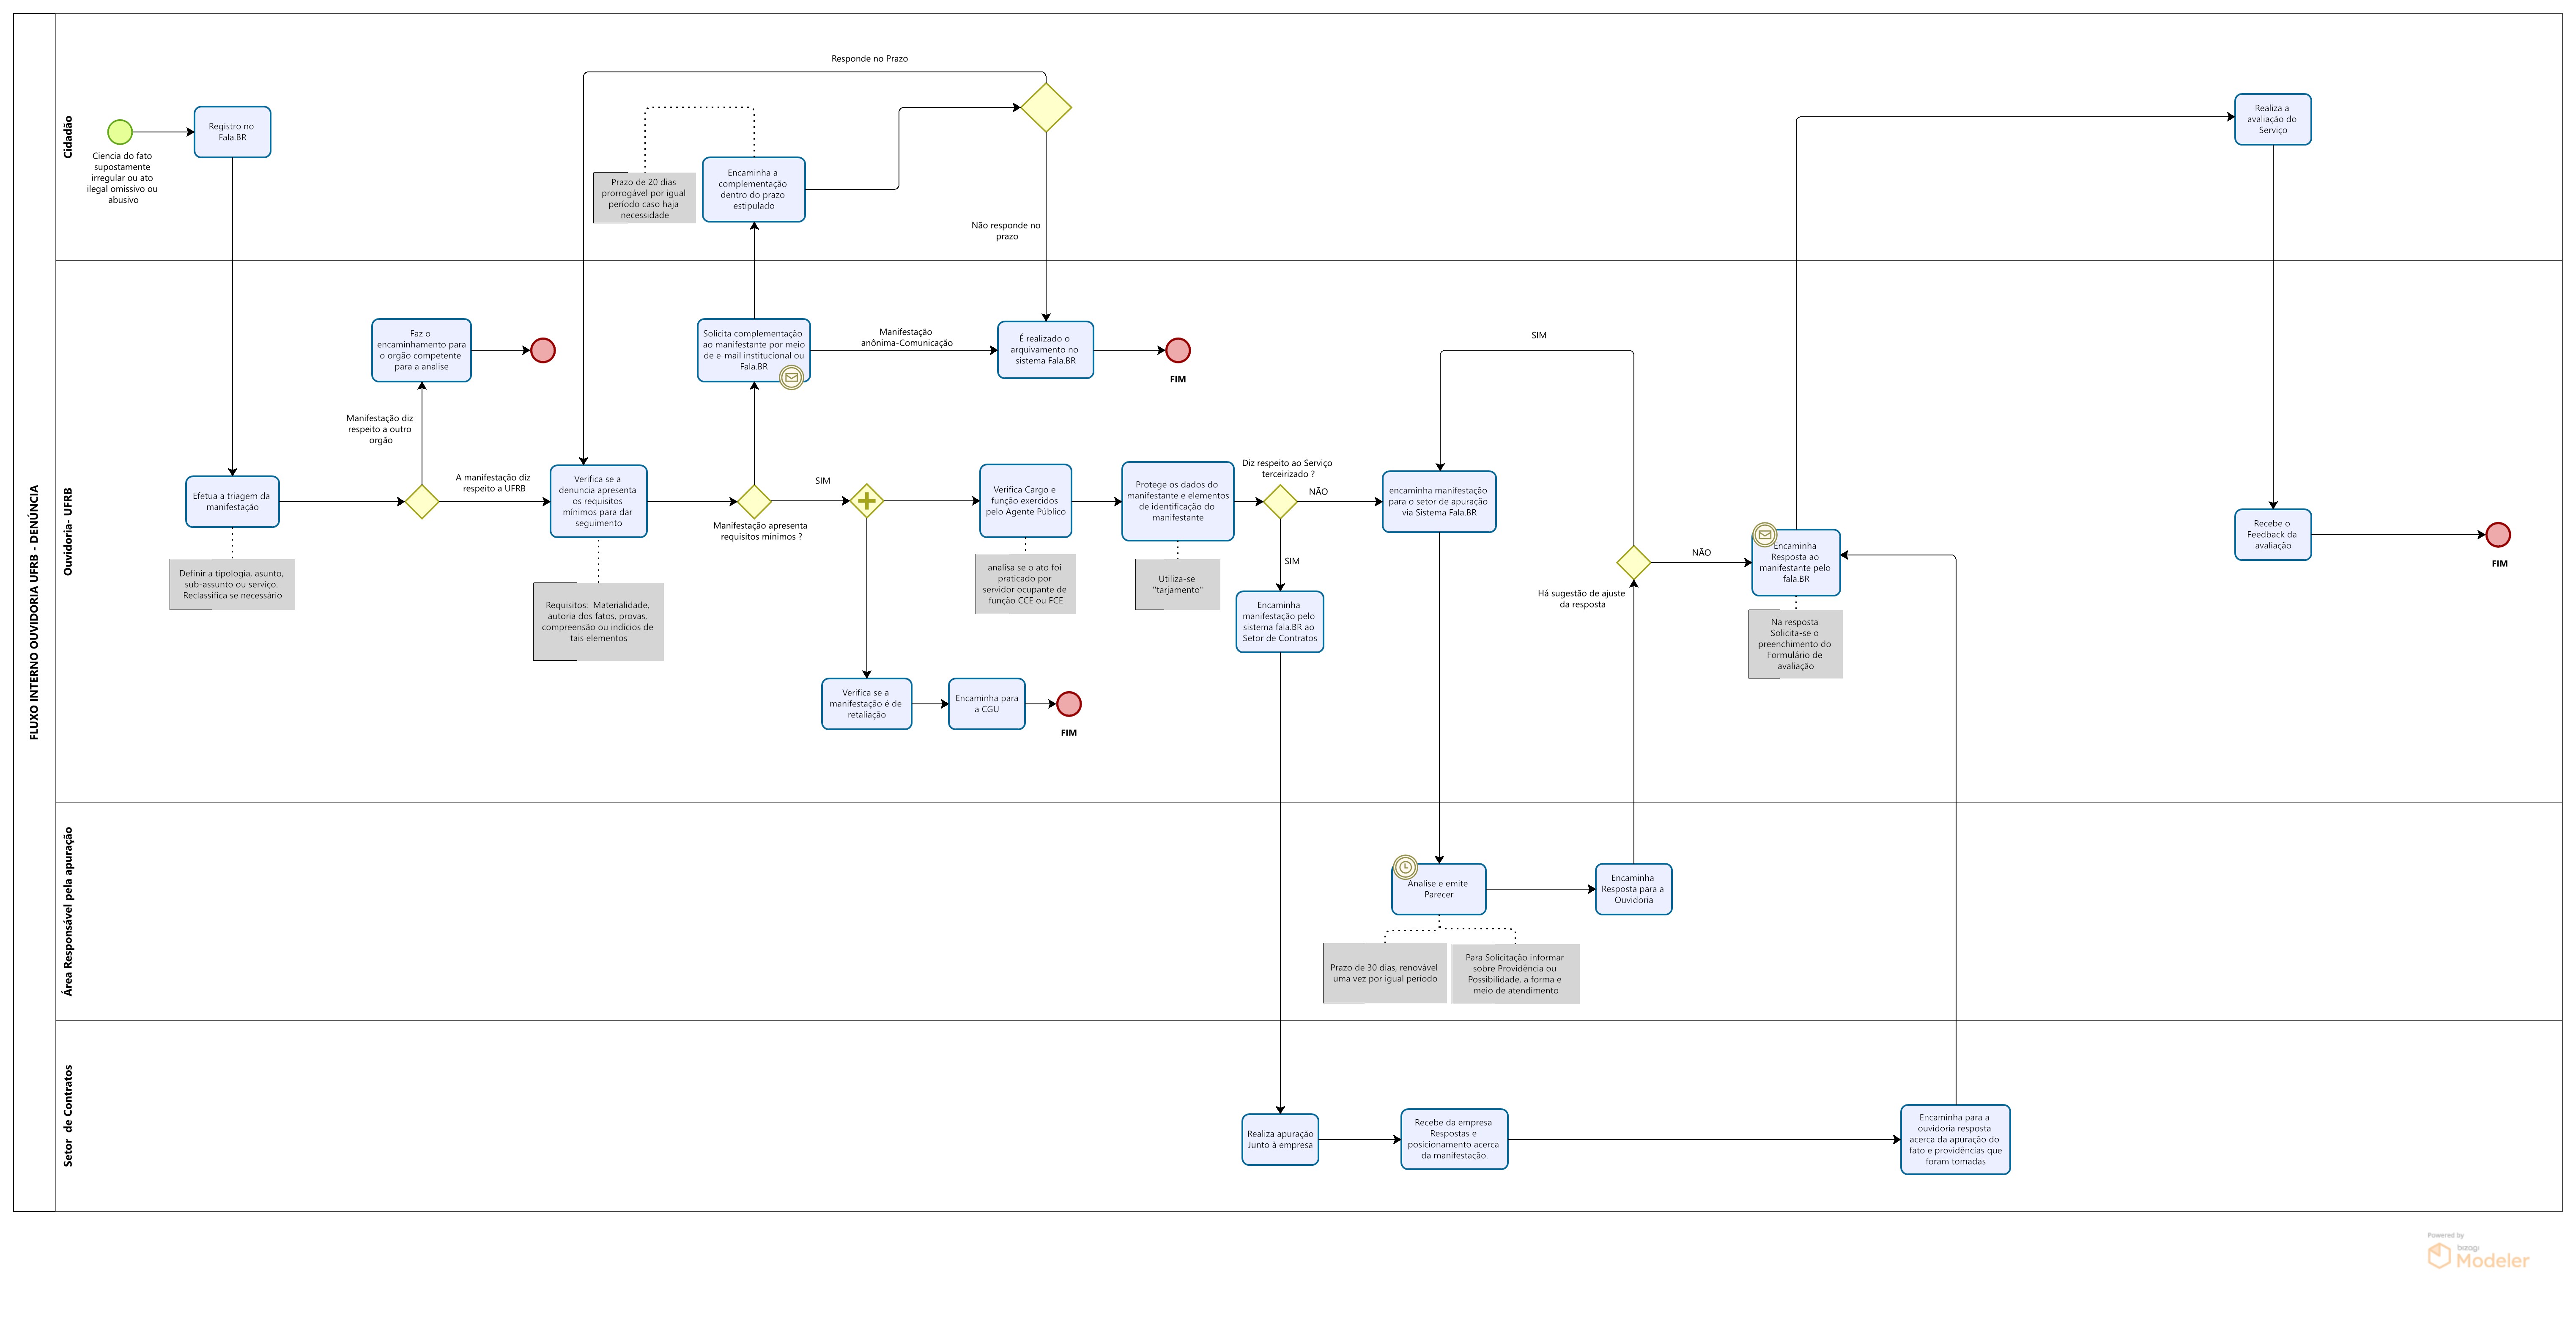Click the end event after Recebe o Feedback
Viewport: 2576px width, 1335px height.
pos(2498,535)
